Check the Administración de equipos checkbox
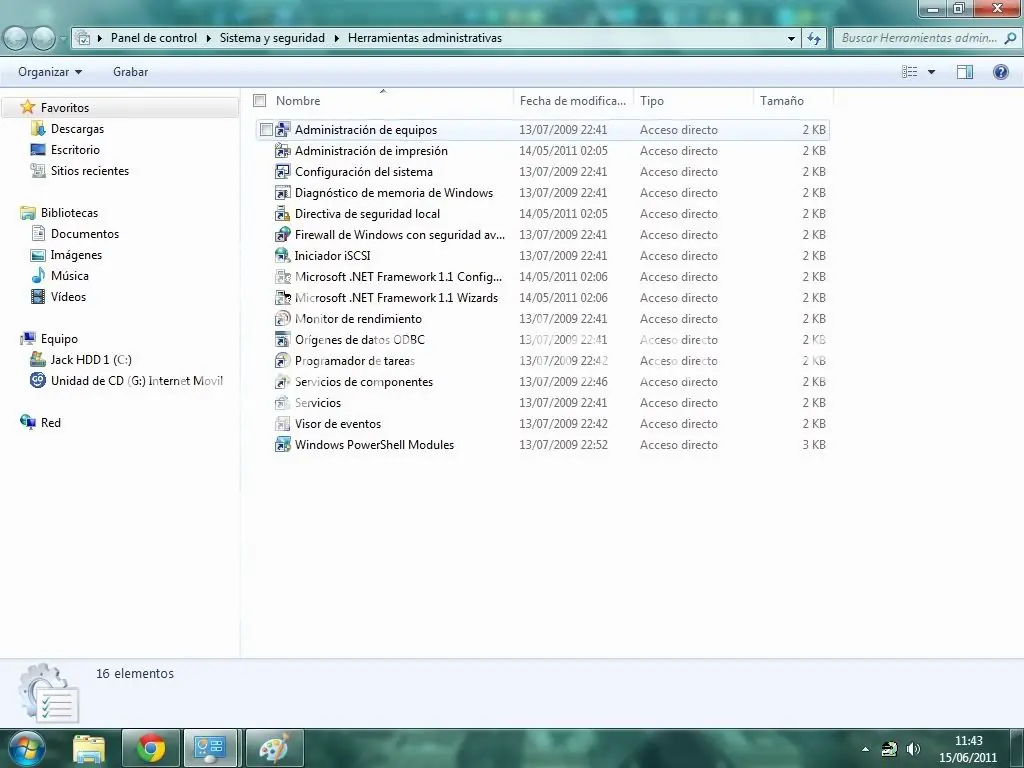The image size is (1024, 768). 266,130
